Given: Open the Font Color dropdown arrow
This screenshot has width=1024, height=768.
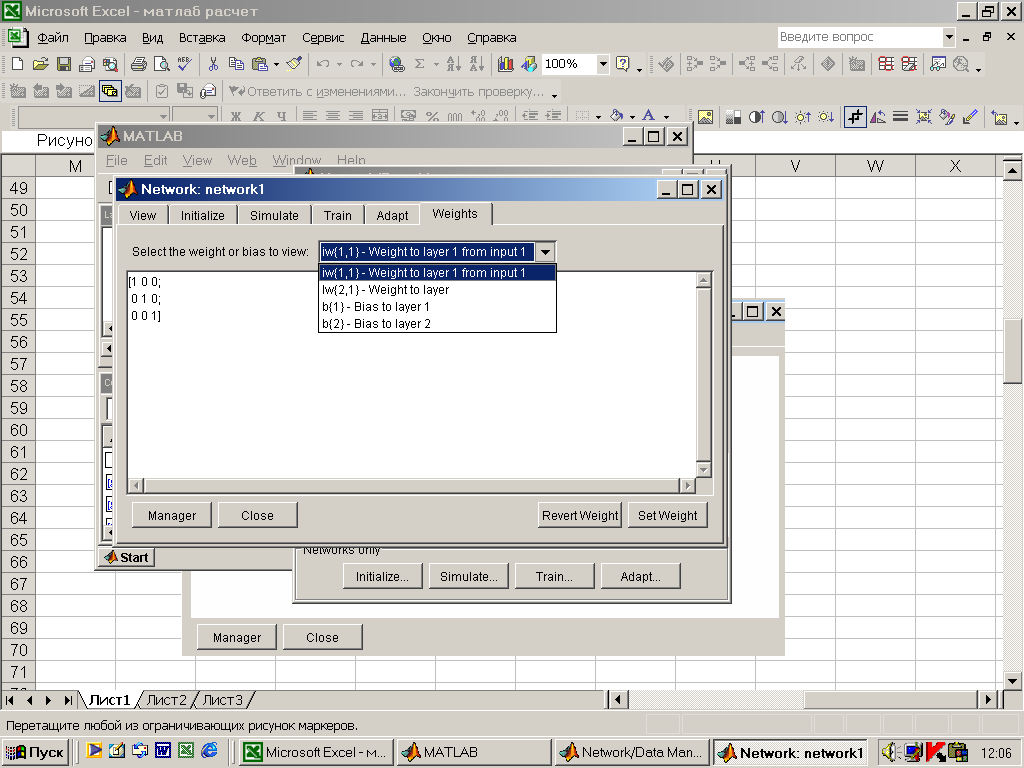Looking at the screenshot, I should [x=666, y=118].
